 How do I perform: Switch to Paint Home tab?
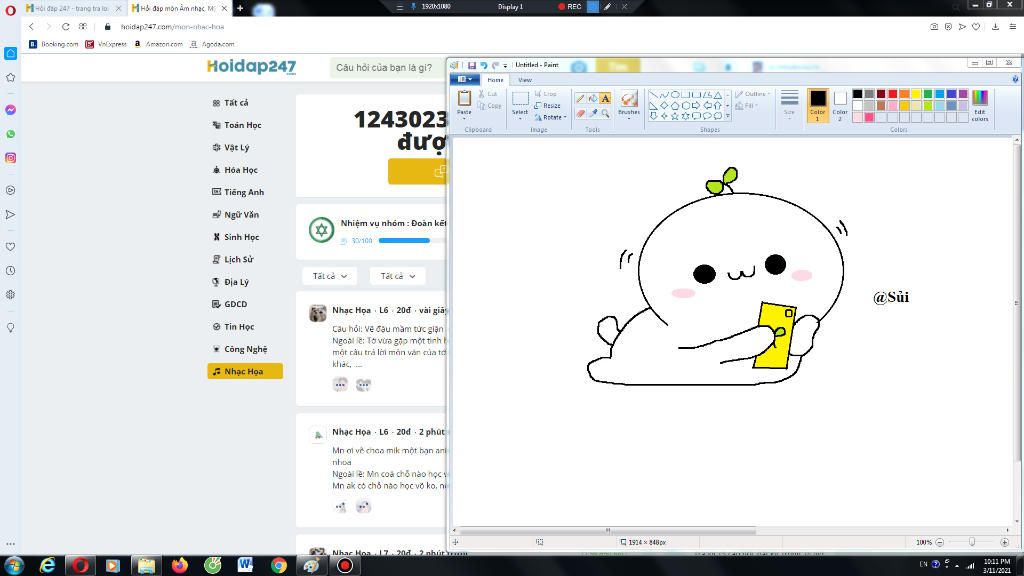495,80
